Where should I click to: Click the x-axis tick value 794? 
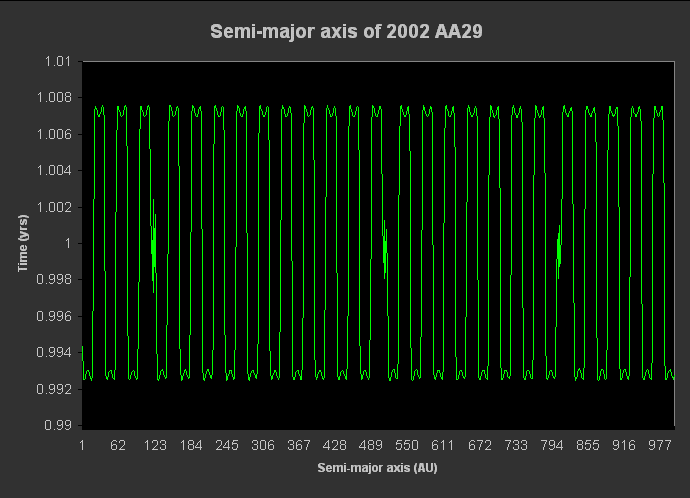click(x=552, y=446)
